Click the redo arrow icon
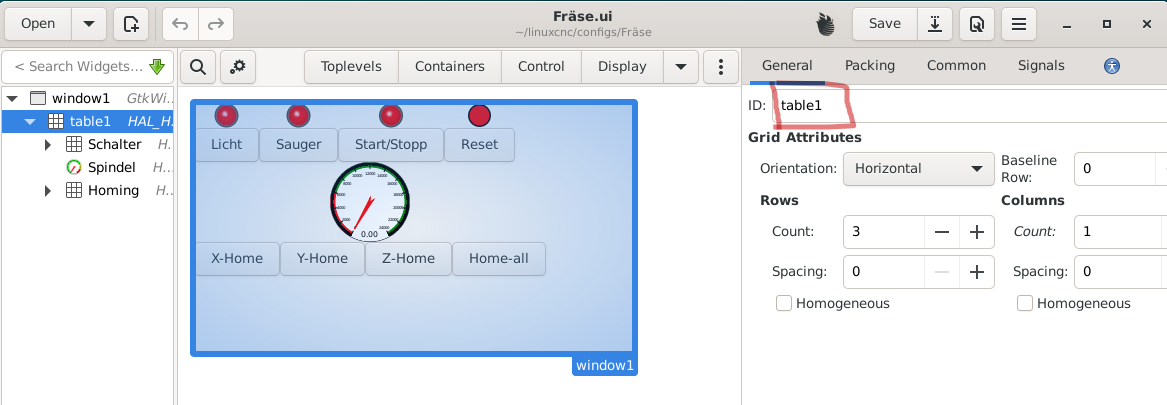 click(x=212, y=24)
